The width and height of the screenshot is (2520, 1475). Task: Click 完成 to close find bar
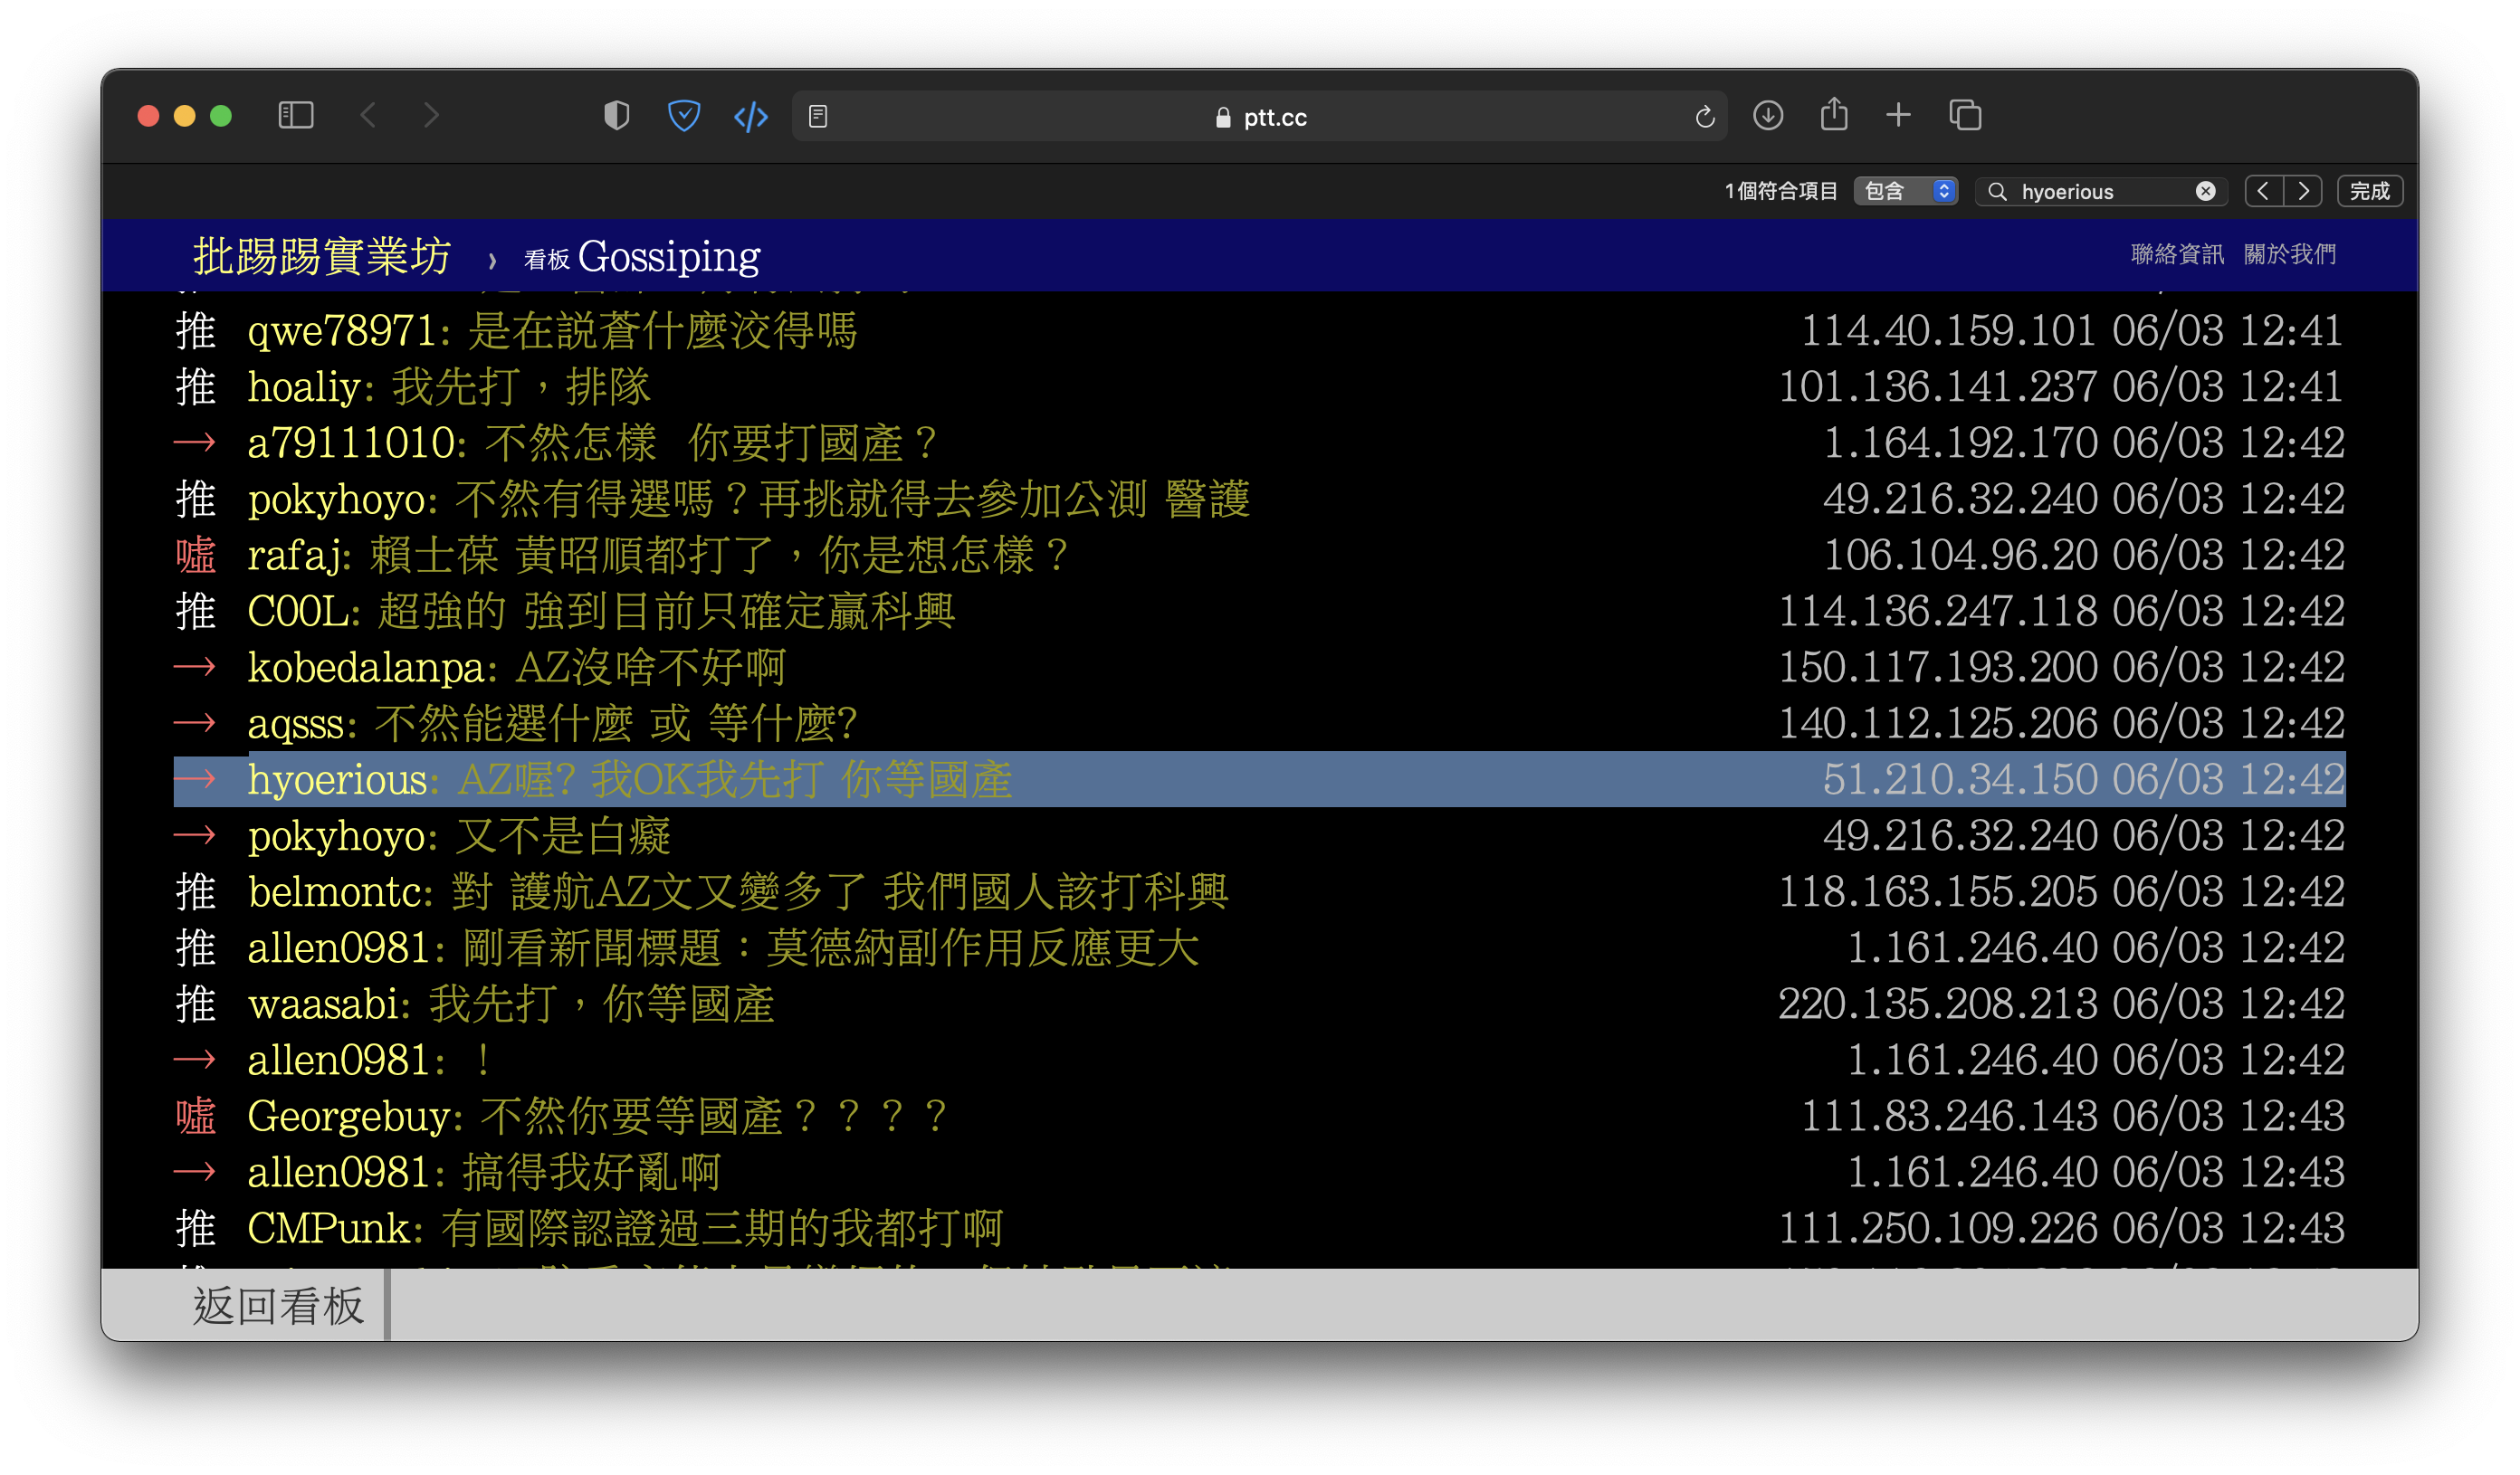(x=2369, y=191)
